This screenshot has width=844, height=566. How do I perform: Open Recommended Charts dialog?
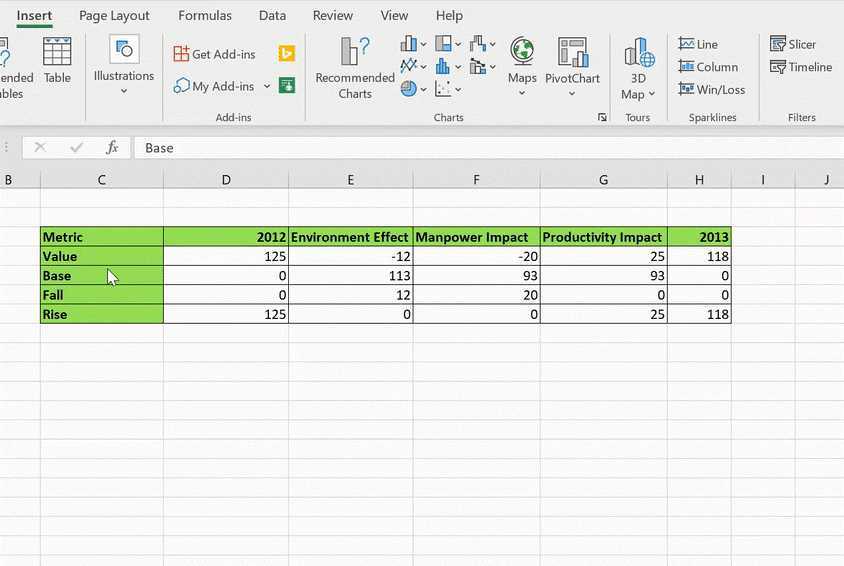tap(355, 68)
